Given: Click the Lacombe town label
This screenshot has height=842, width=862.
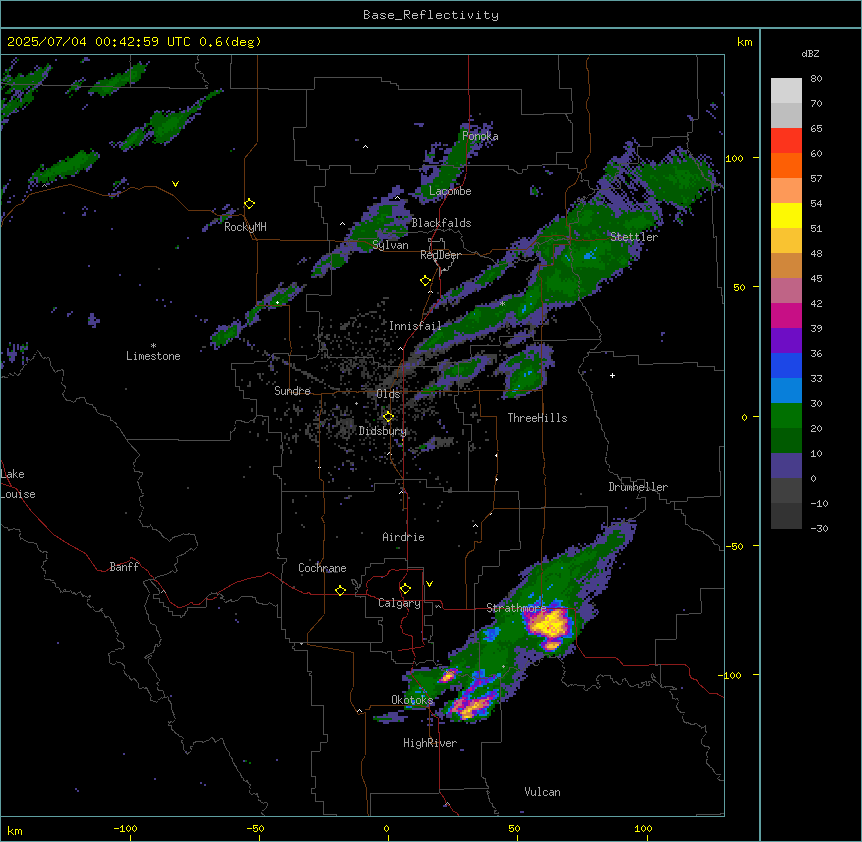Looking at the screenshot, I should coord(450,191).
